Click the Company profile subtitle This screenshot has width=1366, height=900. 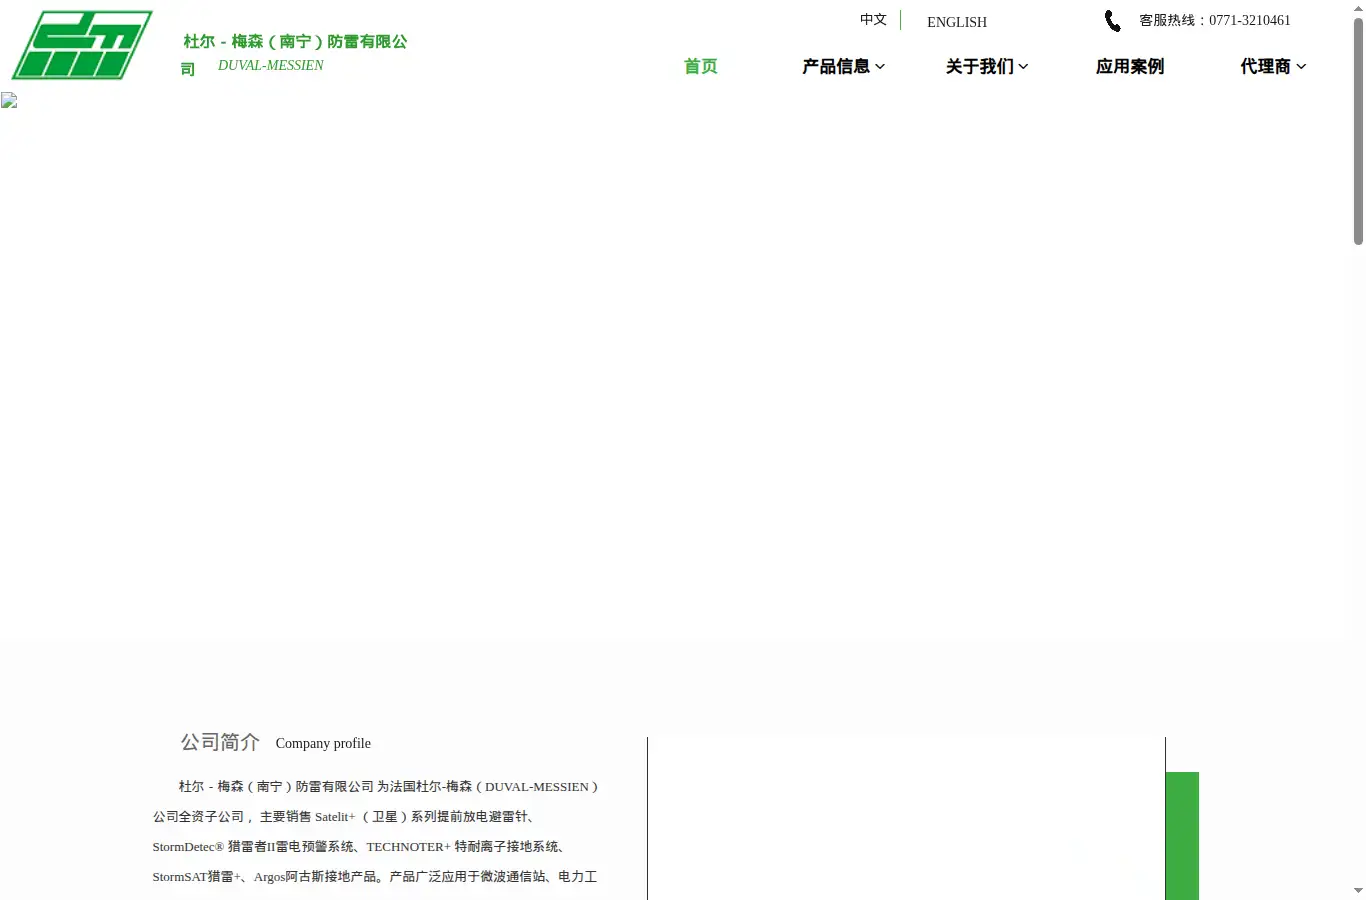click(323, 743)
